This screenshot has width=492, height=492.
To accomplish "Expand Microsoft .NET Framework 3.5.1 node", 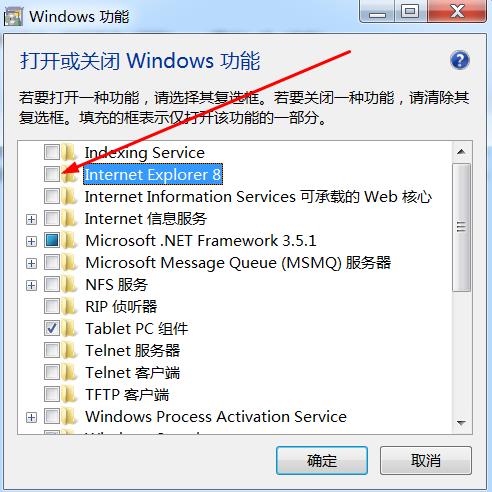I will pyautogui.click(x=31, y=241).
